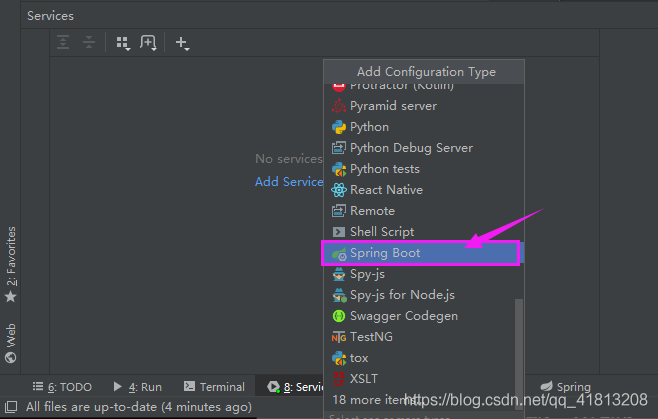
Task: Open the Add Service plus dropdown
Action: (182, 43)
